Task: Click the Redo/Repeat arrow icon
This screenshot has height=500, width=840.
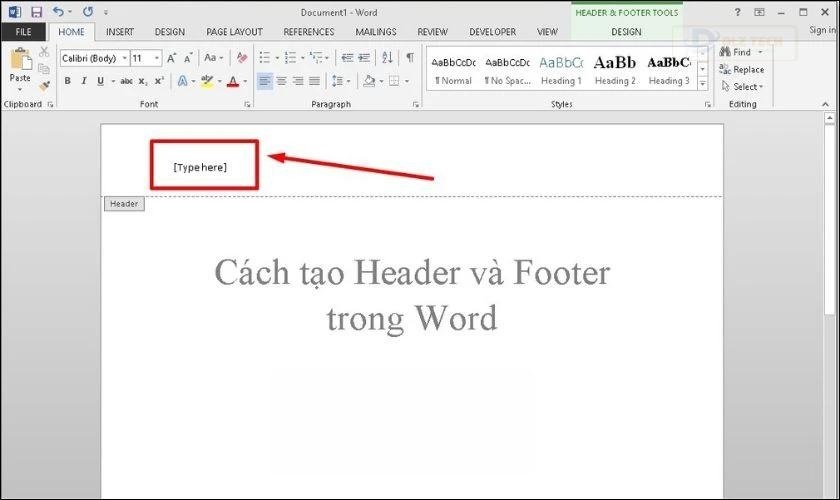Action: point(88,11)
